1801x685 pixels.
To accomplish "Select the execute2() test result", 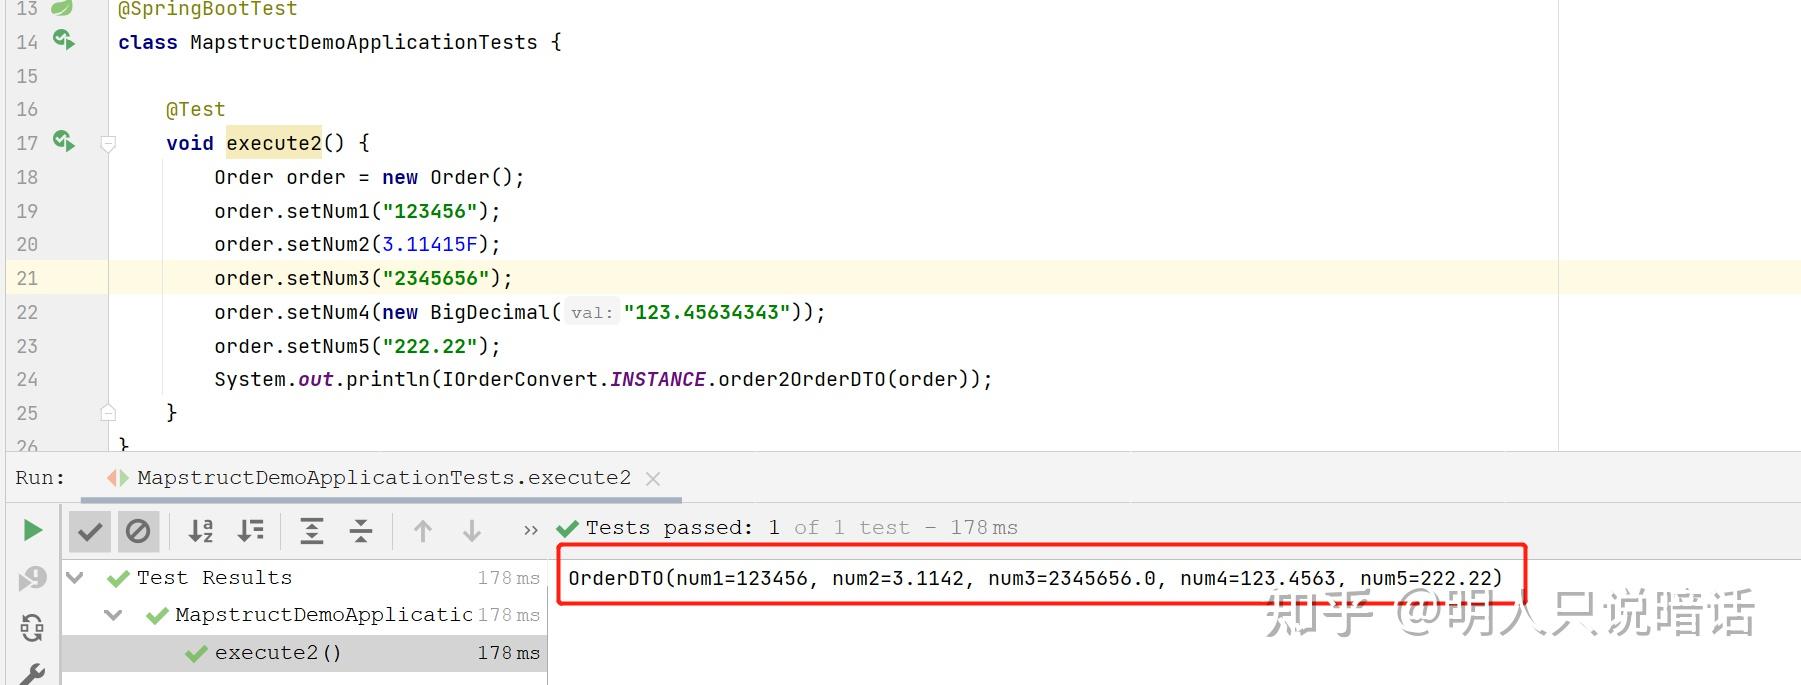I will [x=304, y=653].
